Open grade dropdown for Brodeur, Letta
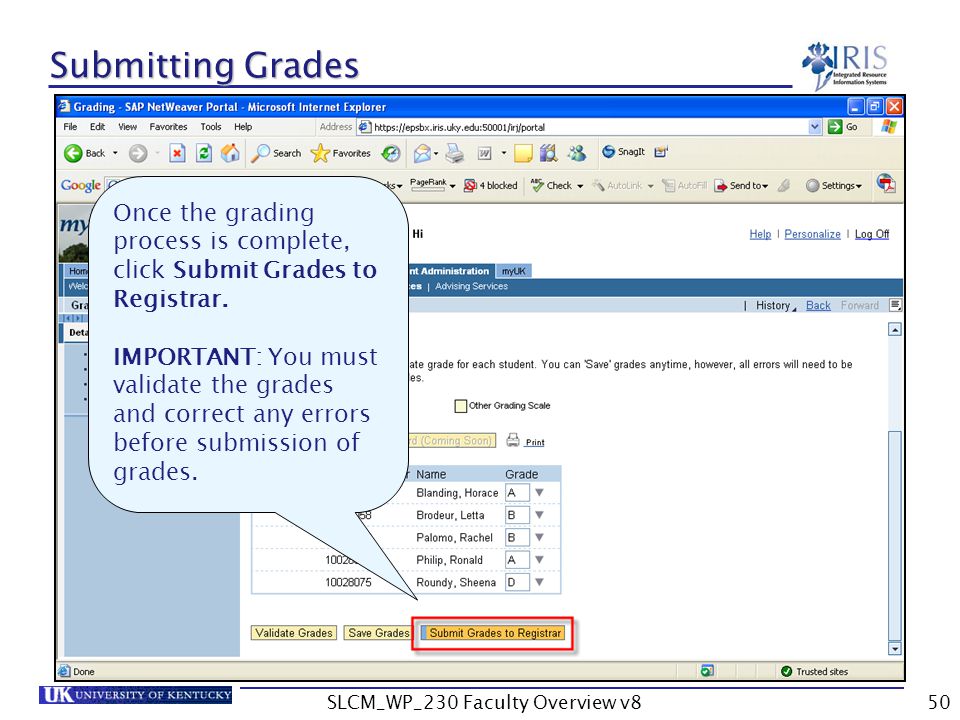Screen dimensions: 960x720 (x=539, y=515)
